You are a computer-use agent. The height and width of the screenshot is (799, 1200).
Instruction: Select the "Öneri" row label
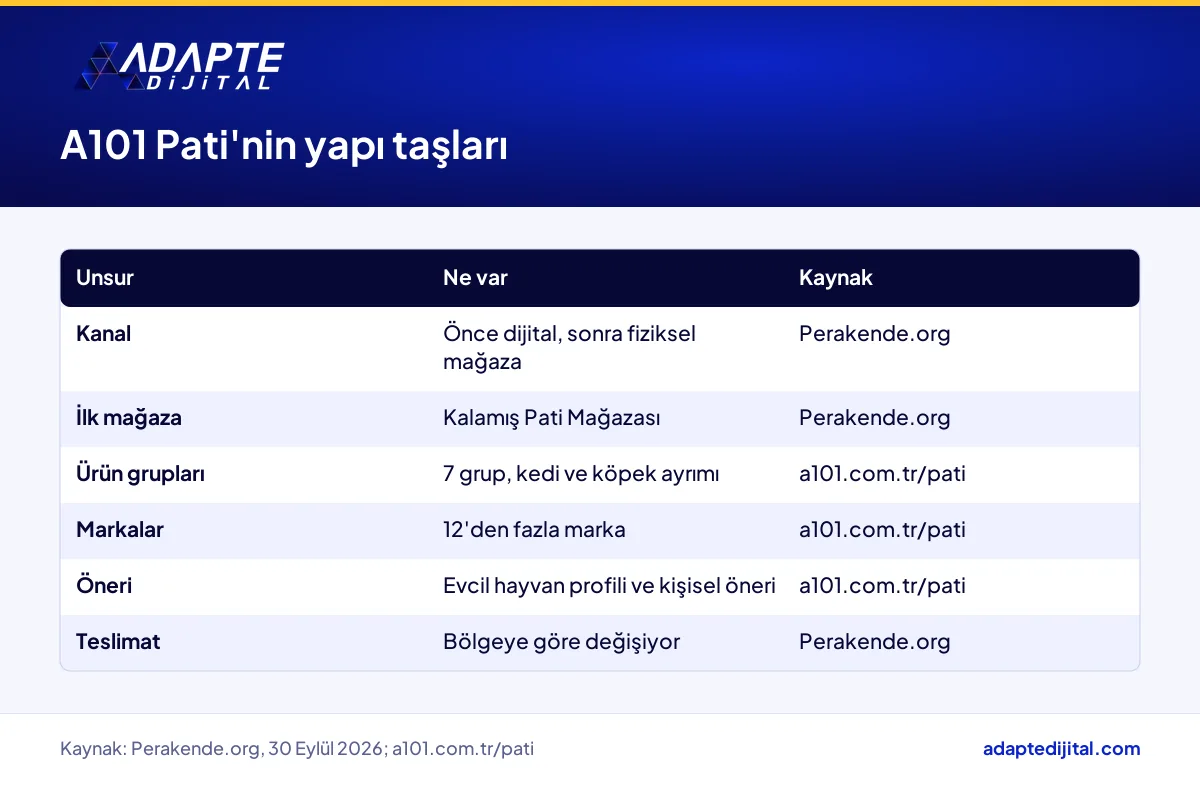coord(104,586)
